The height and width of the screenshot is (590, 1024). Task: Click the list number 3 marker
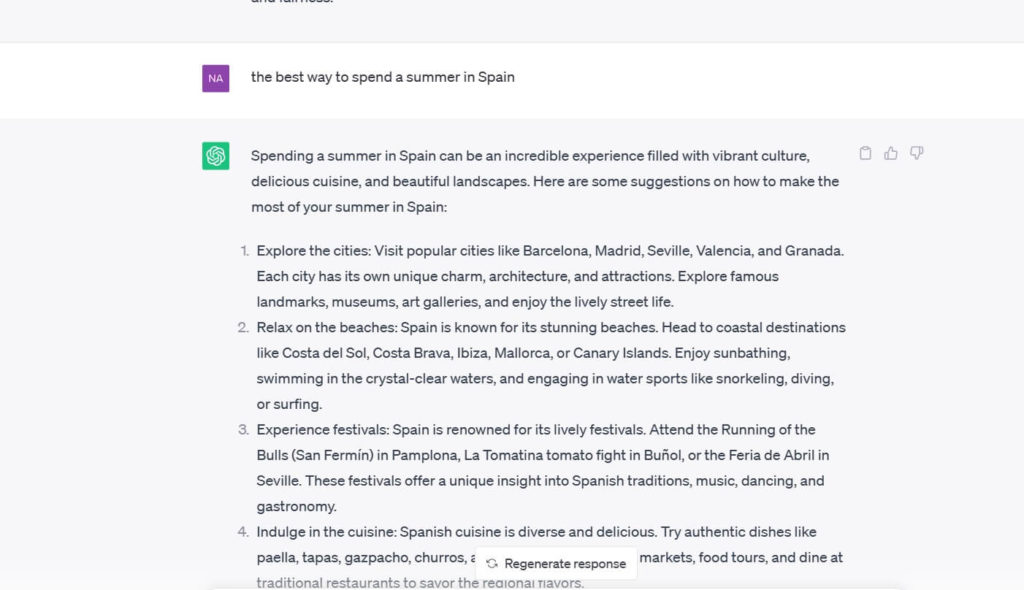click(x=244, y=429)
